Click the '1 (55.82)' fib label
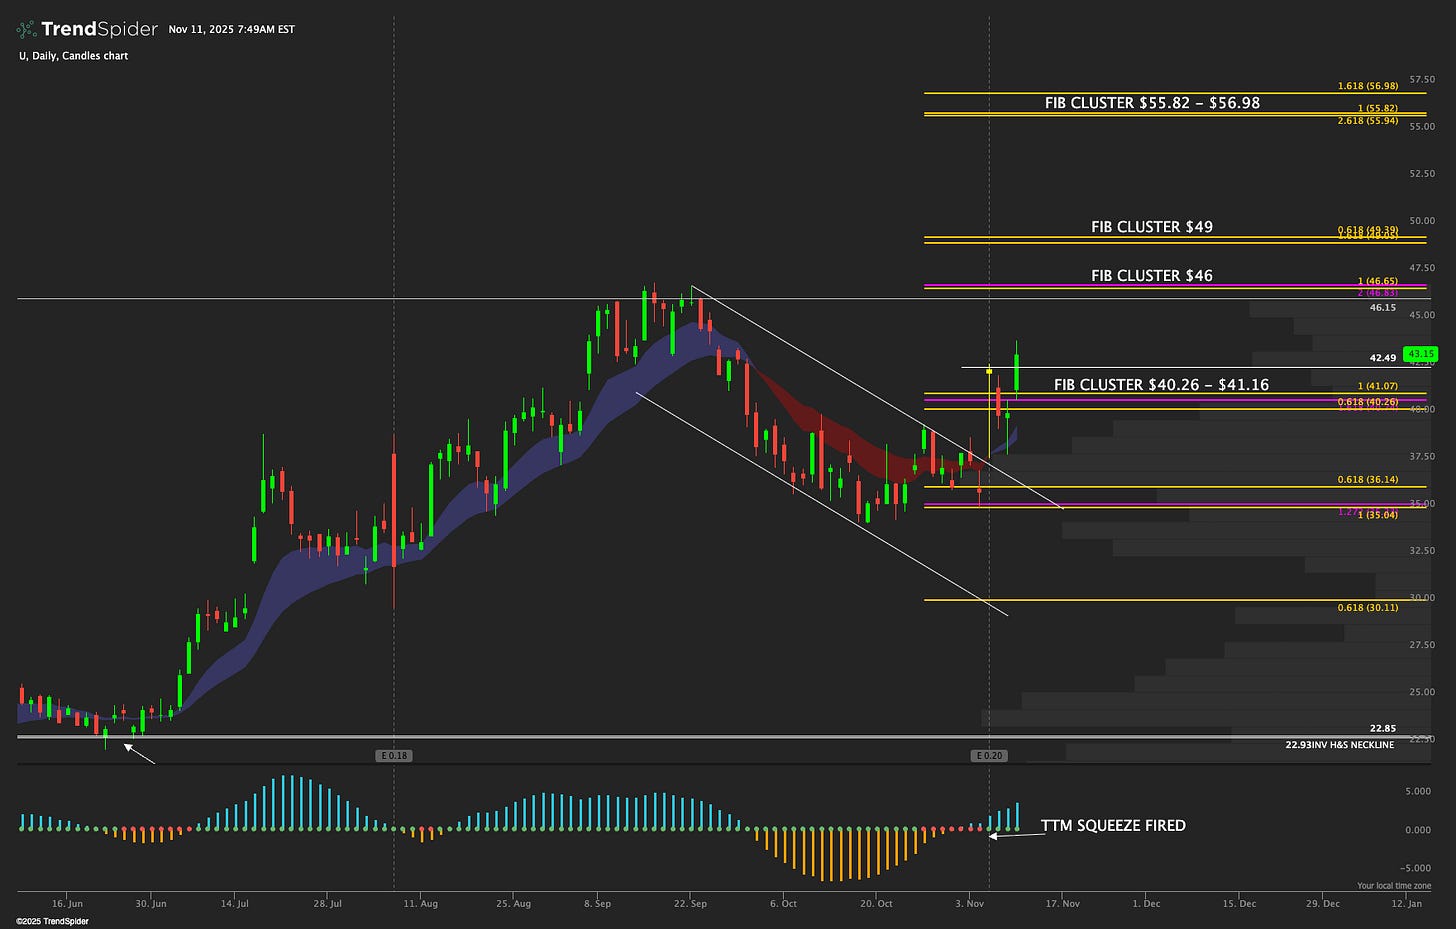The height and width of the screenshot is (929, 1456). point(1377,108)
